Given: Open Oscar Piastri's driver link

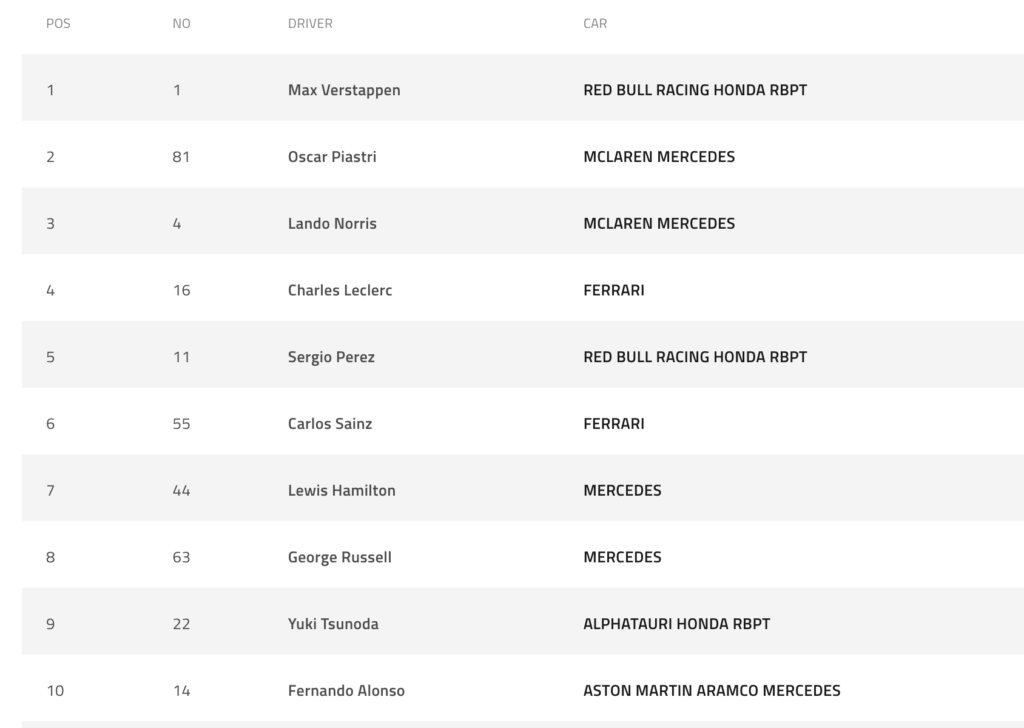Looking at the screenshot, I should point(332,157).
